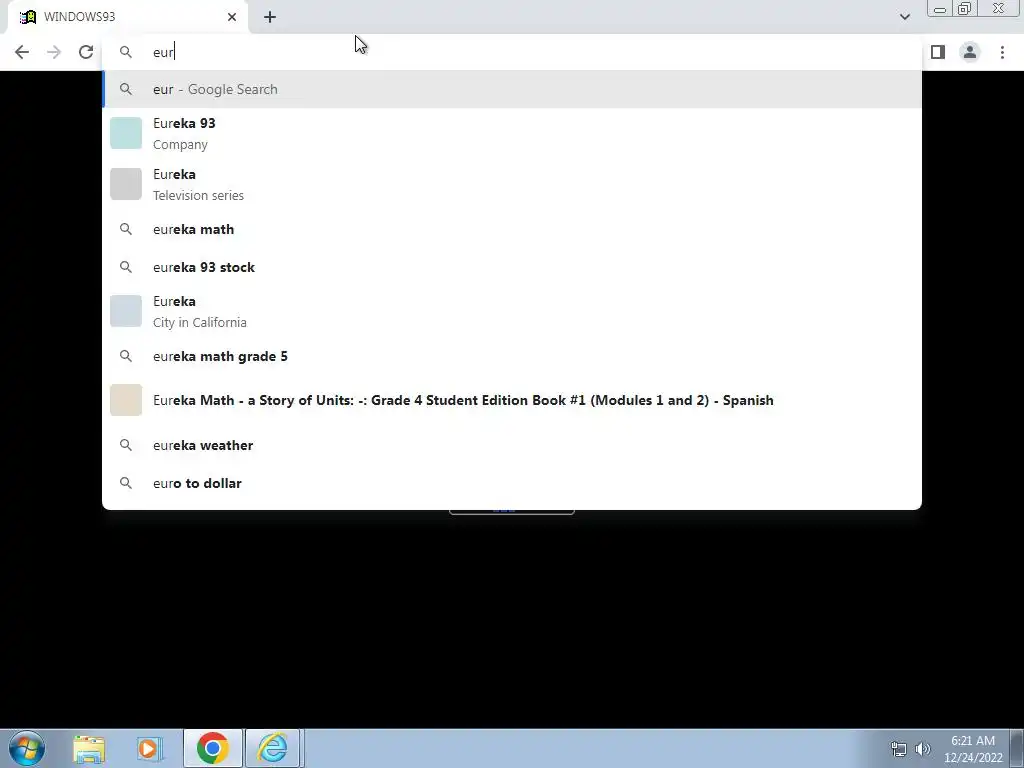Image resolution: width=1024 pixels, height=768 pixels.
Task: Open the clock showing 6:21 AM
Action: pos(973,749)
